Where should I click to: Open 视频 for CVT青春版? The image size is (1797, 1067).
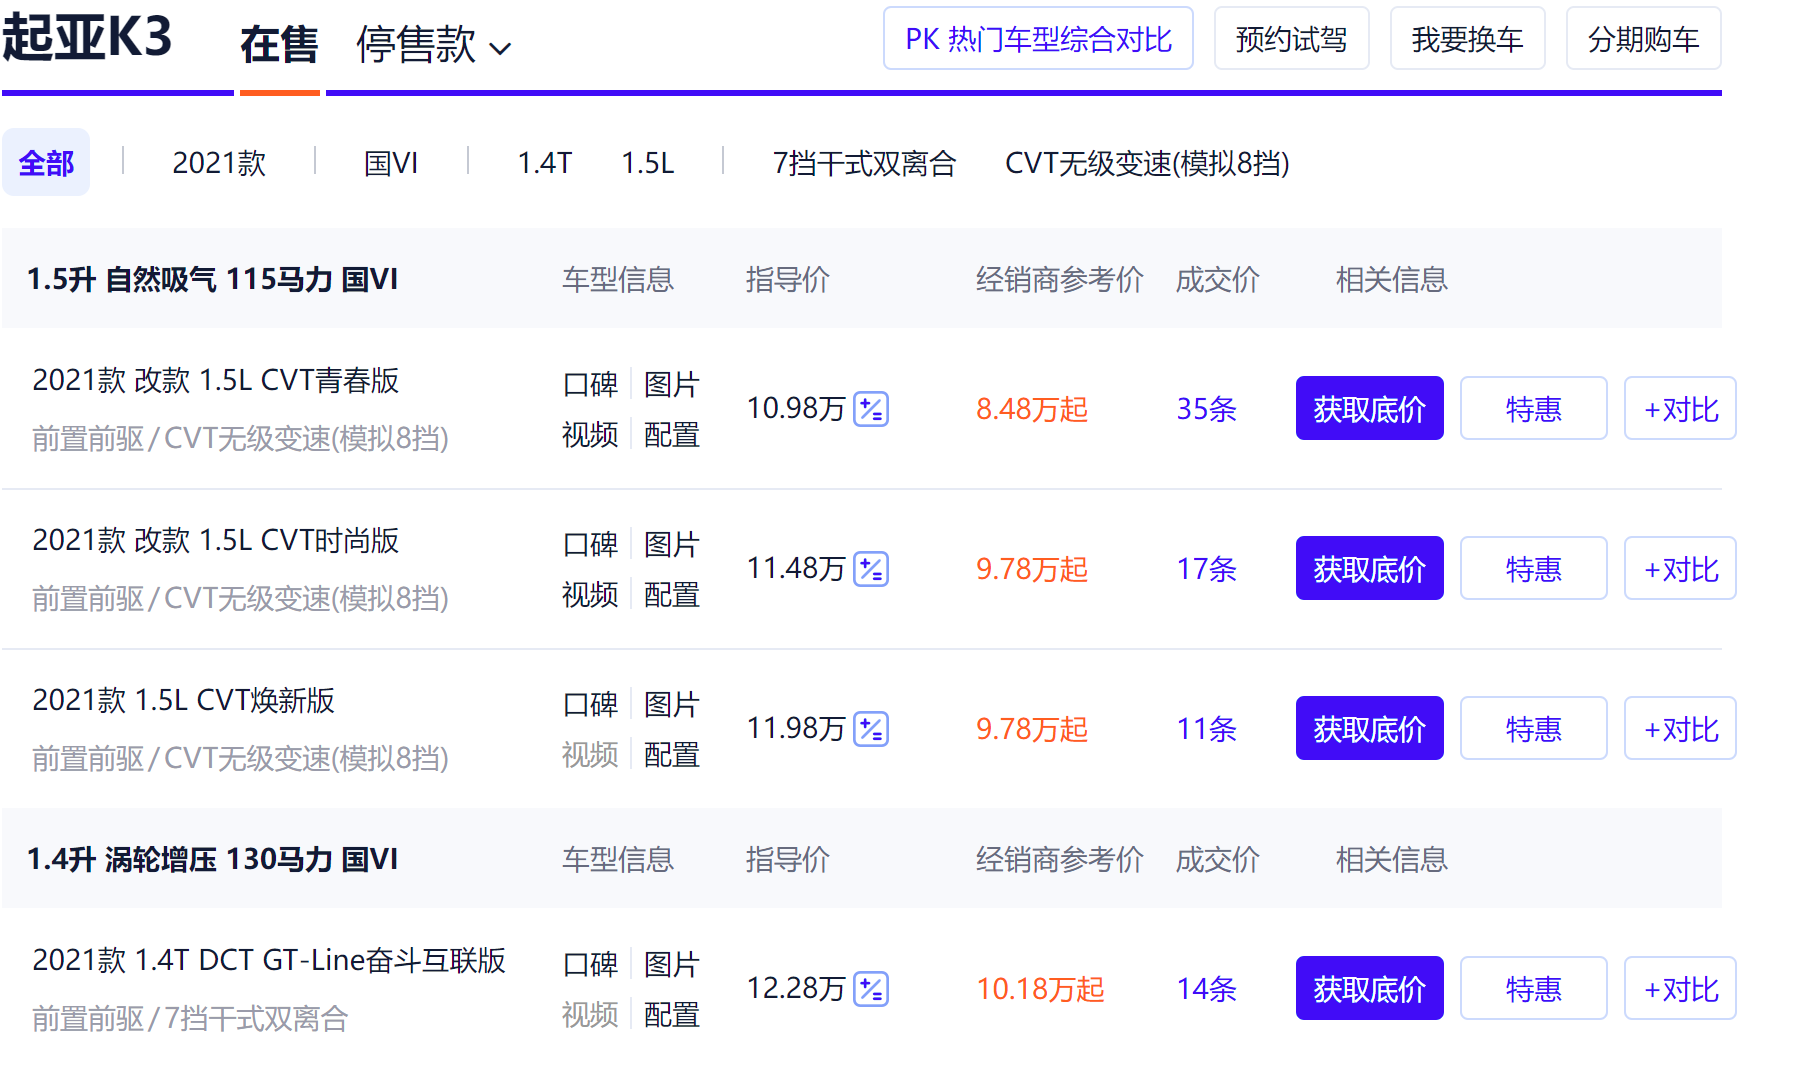coord(590,434)
